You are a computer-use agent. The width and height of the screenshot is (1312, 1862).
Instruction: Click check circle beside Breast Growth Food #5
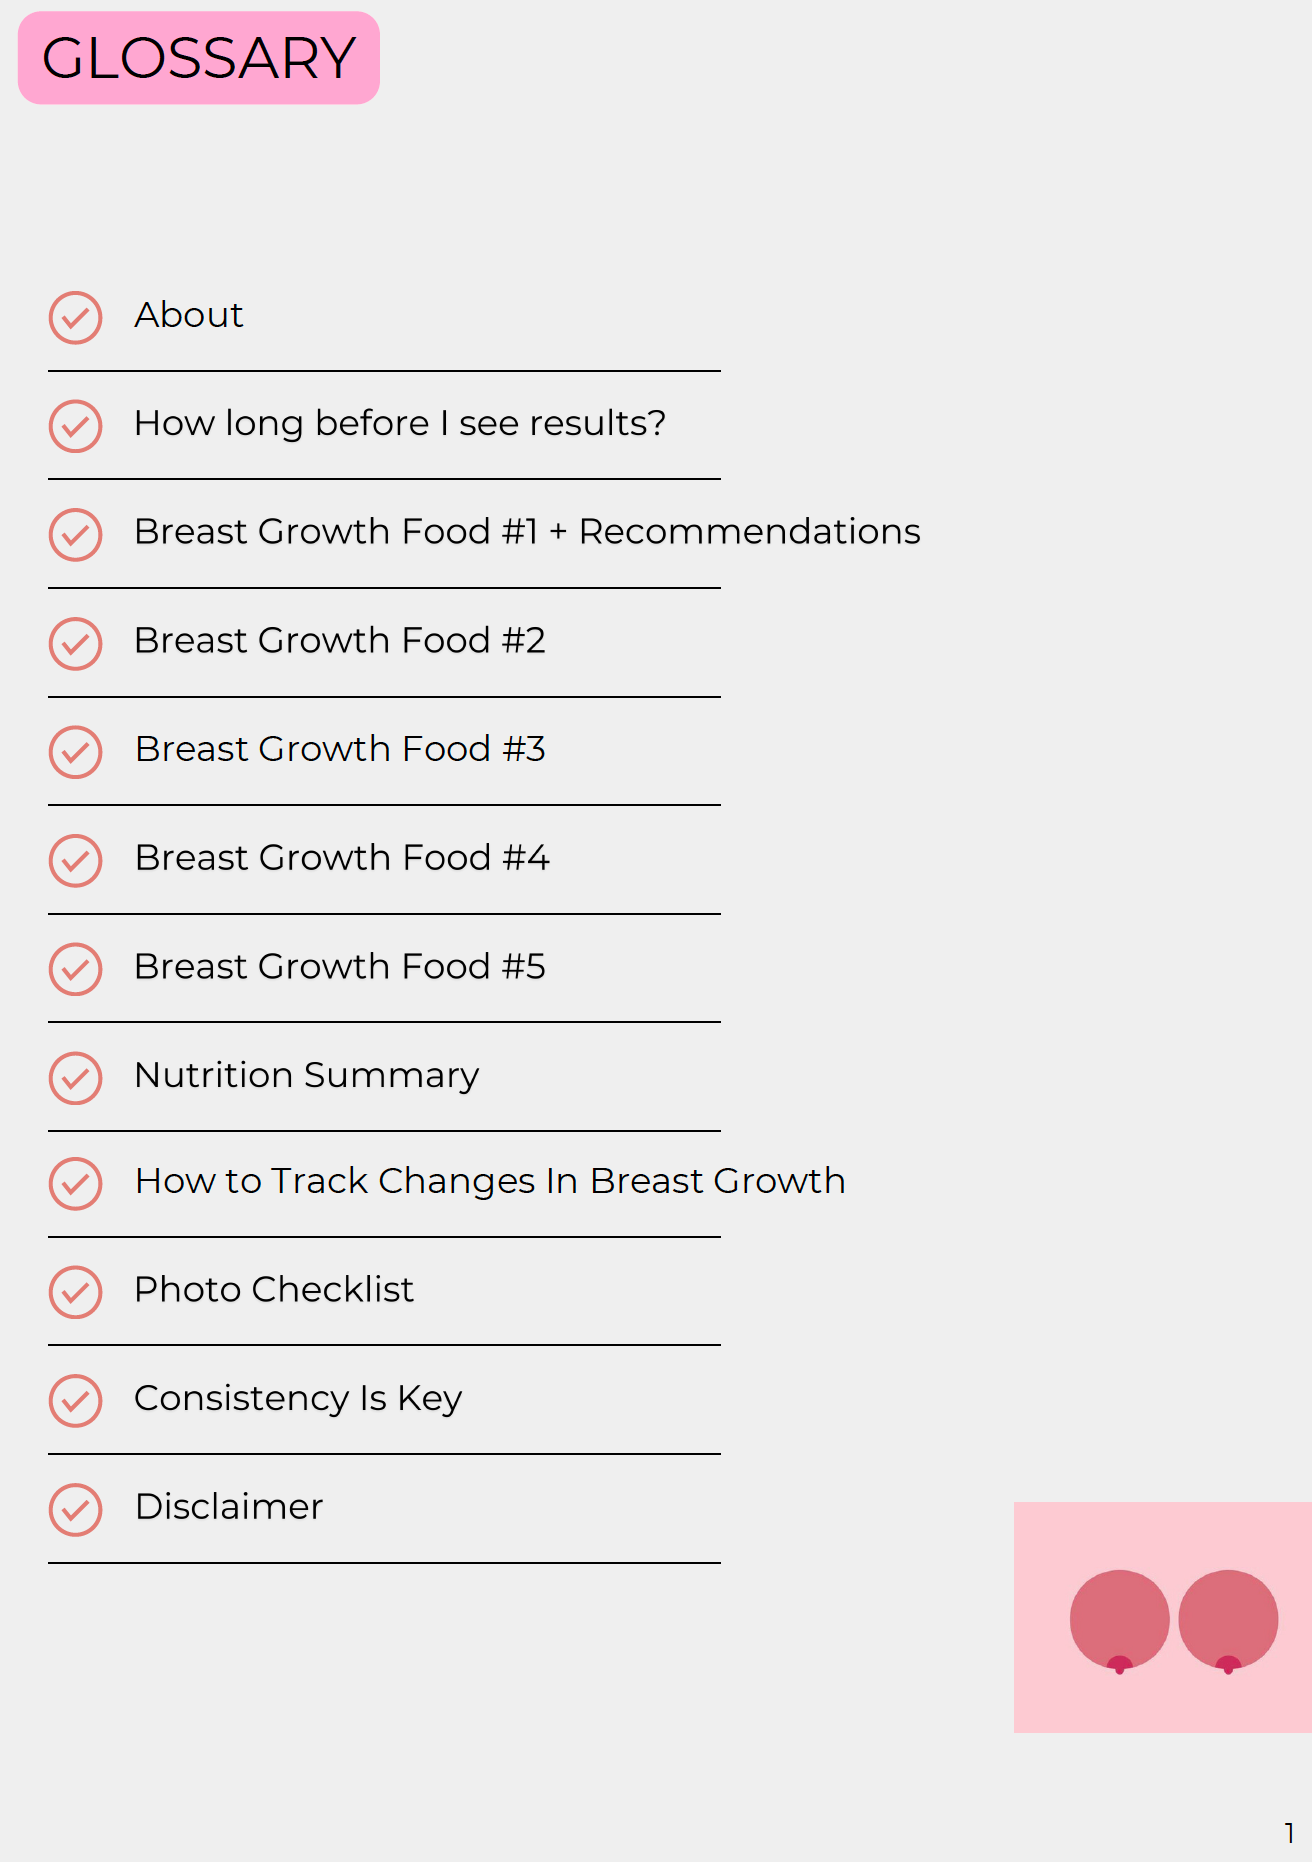[76, 969]
